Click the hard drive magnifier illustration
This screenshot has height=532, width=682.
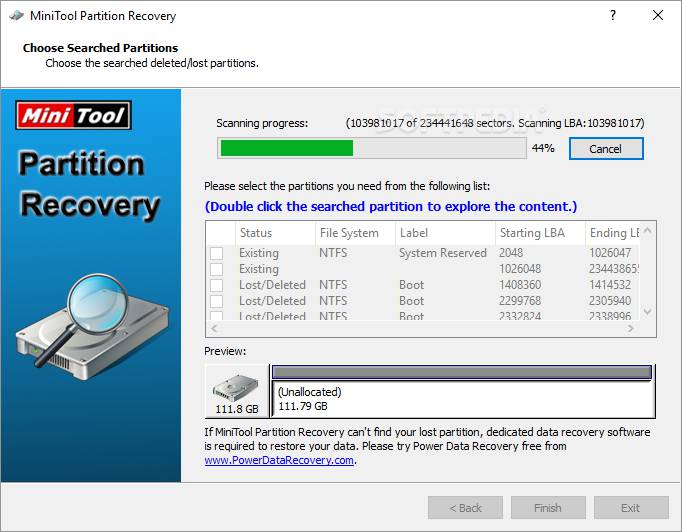[x=92, y=328]
